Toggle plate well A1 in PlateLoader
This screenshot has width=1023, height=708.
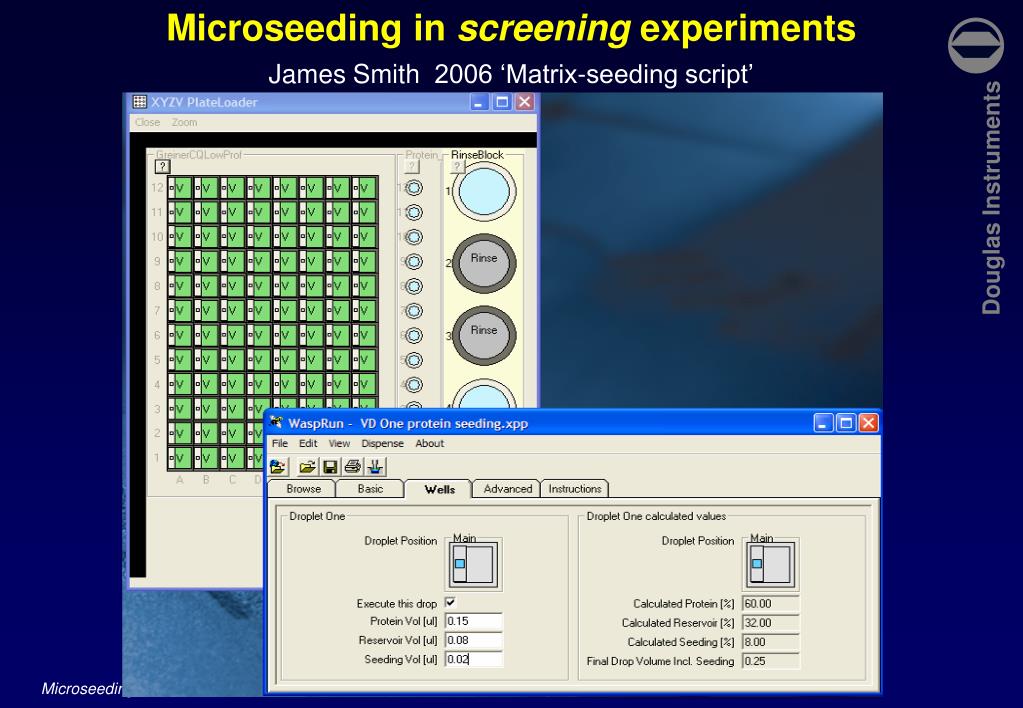(x=180, y=458)
